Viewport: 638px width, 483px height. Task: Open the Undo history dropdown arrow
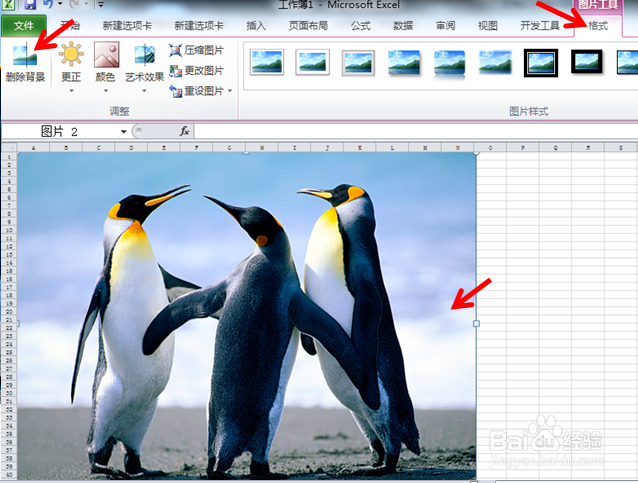[x=60, y=4]
